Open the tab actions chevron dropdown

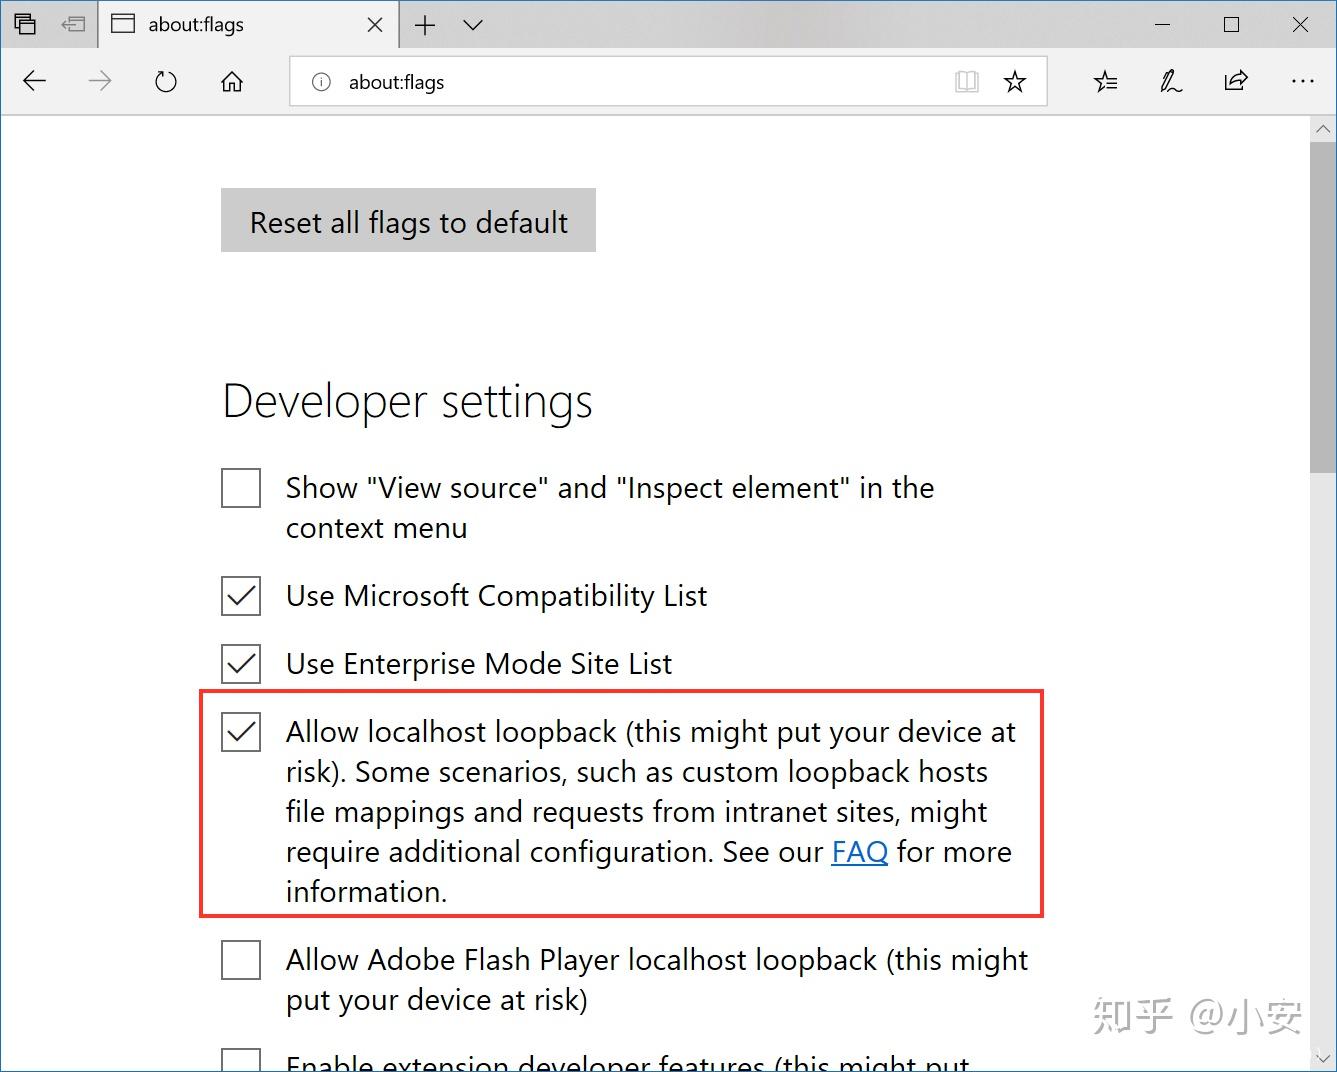pos(472,24)
